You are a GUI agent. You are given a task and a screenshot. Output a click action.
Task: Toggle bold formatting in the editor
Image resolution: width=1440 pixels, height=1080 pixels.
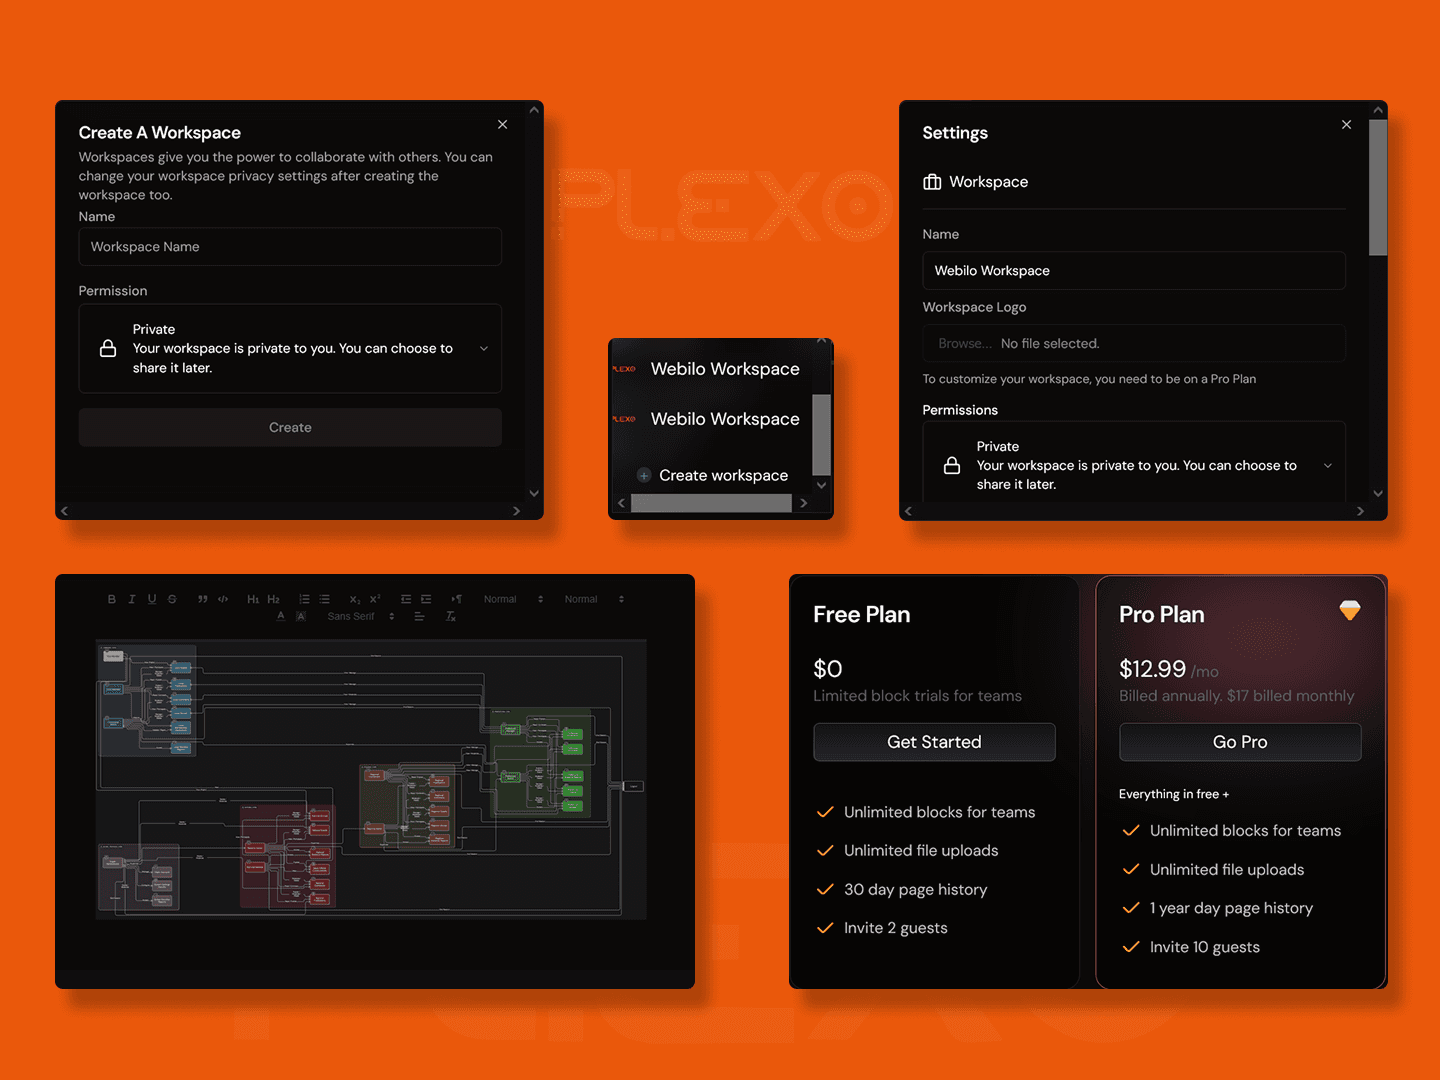point(112,599)
